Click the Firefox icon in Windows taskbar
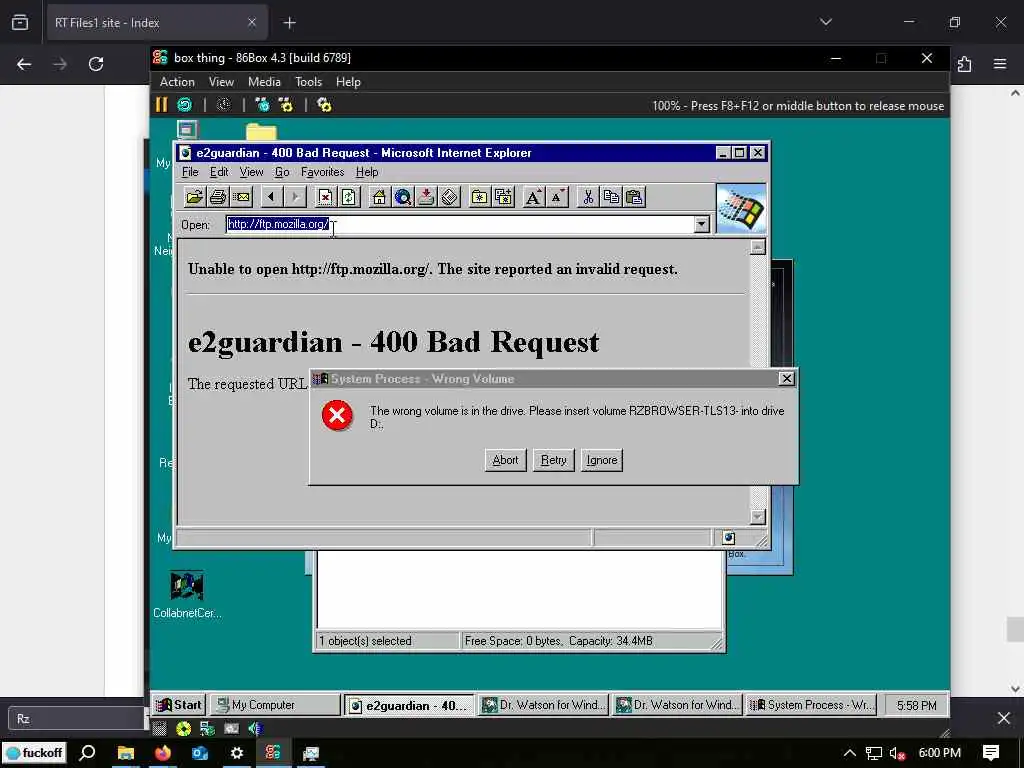1024x768 pixels. (163, 753)
